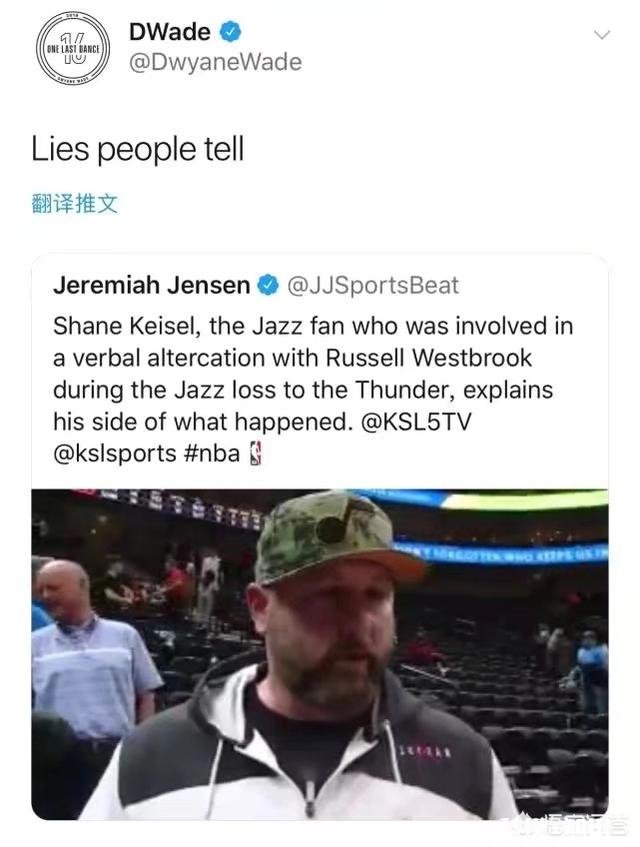This screenshot has height=847, width=640.
Task: Open the @kslsports mention
Action: [x=114, y=454]
